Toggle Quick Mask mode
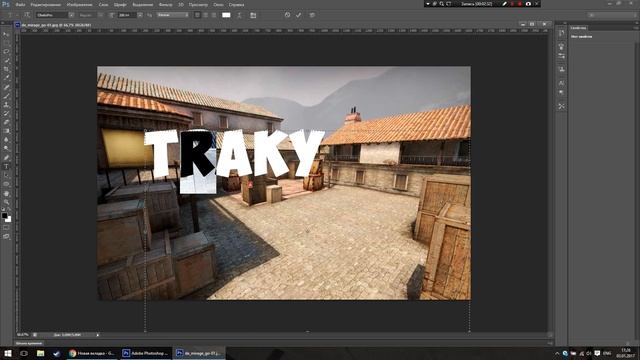The image size is (640, 360). pyautogui.click(x=6, y=228)
